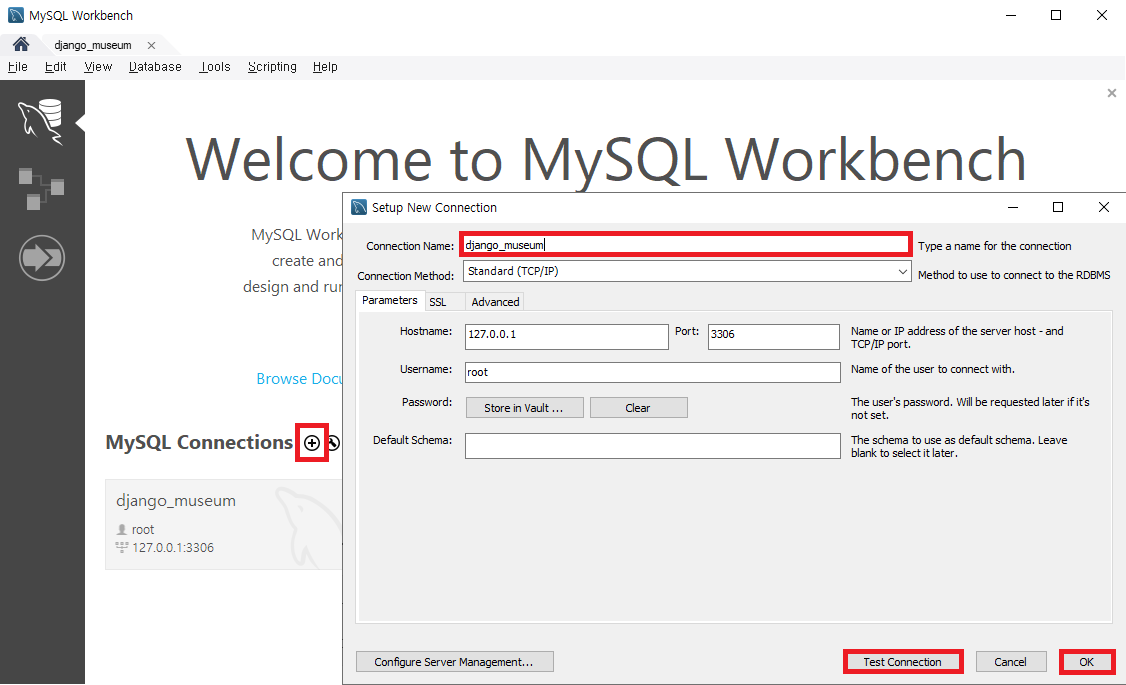Open the File menu
The image size is (1126, 685).
[18, 67]
